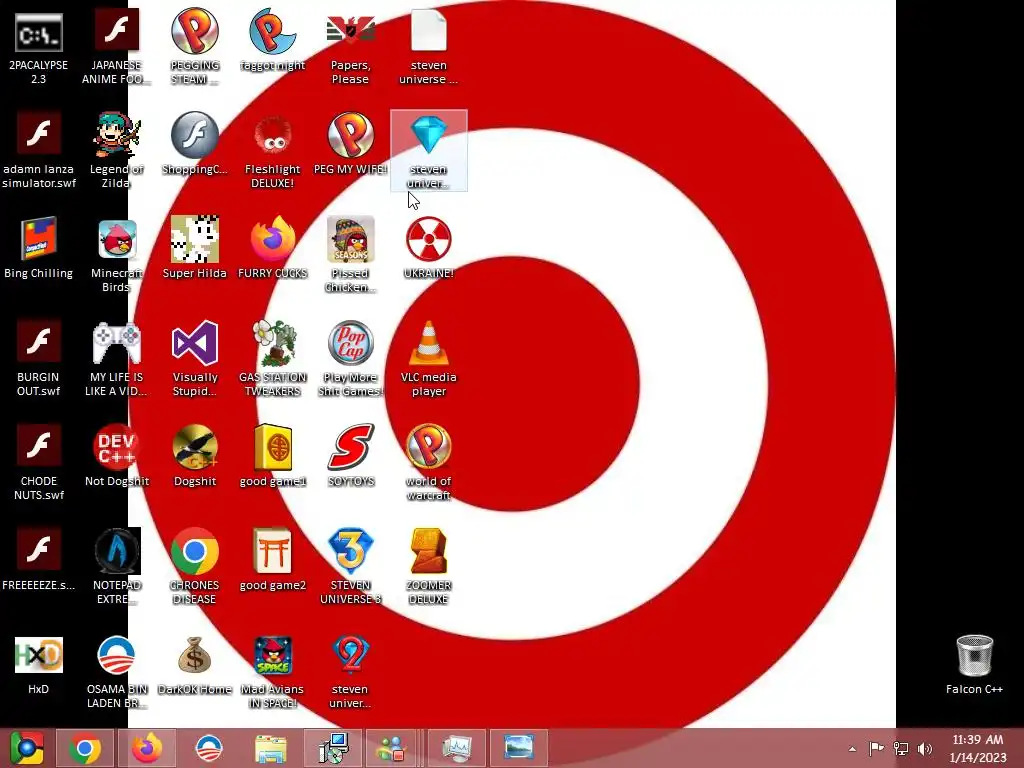The width and height of the screenshot is (1024, 768).
Task: Expand the hidden tray icons arrow
Action: coord(852,749)
